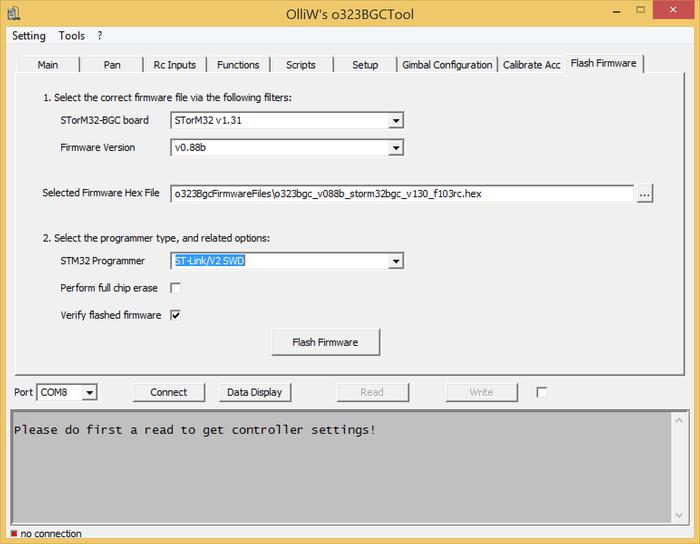
Task: Enable Perform full chip erase checkbox
Action: [175, 288]
